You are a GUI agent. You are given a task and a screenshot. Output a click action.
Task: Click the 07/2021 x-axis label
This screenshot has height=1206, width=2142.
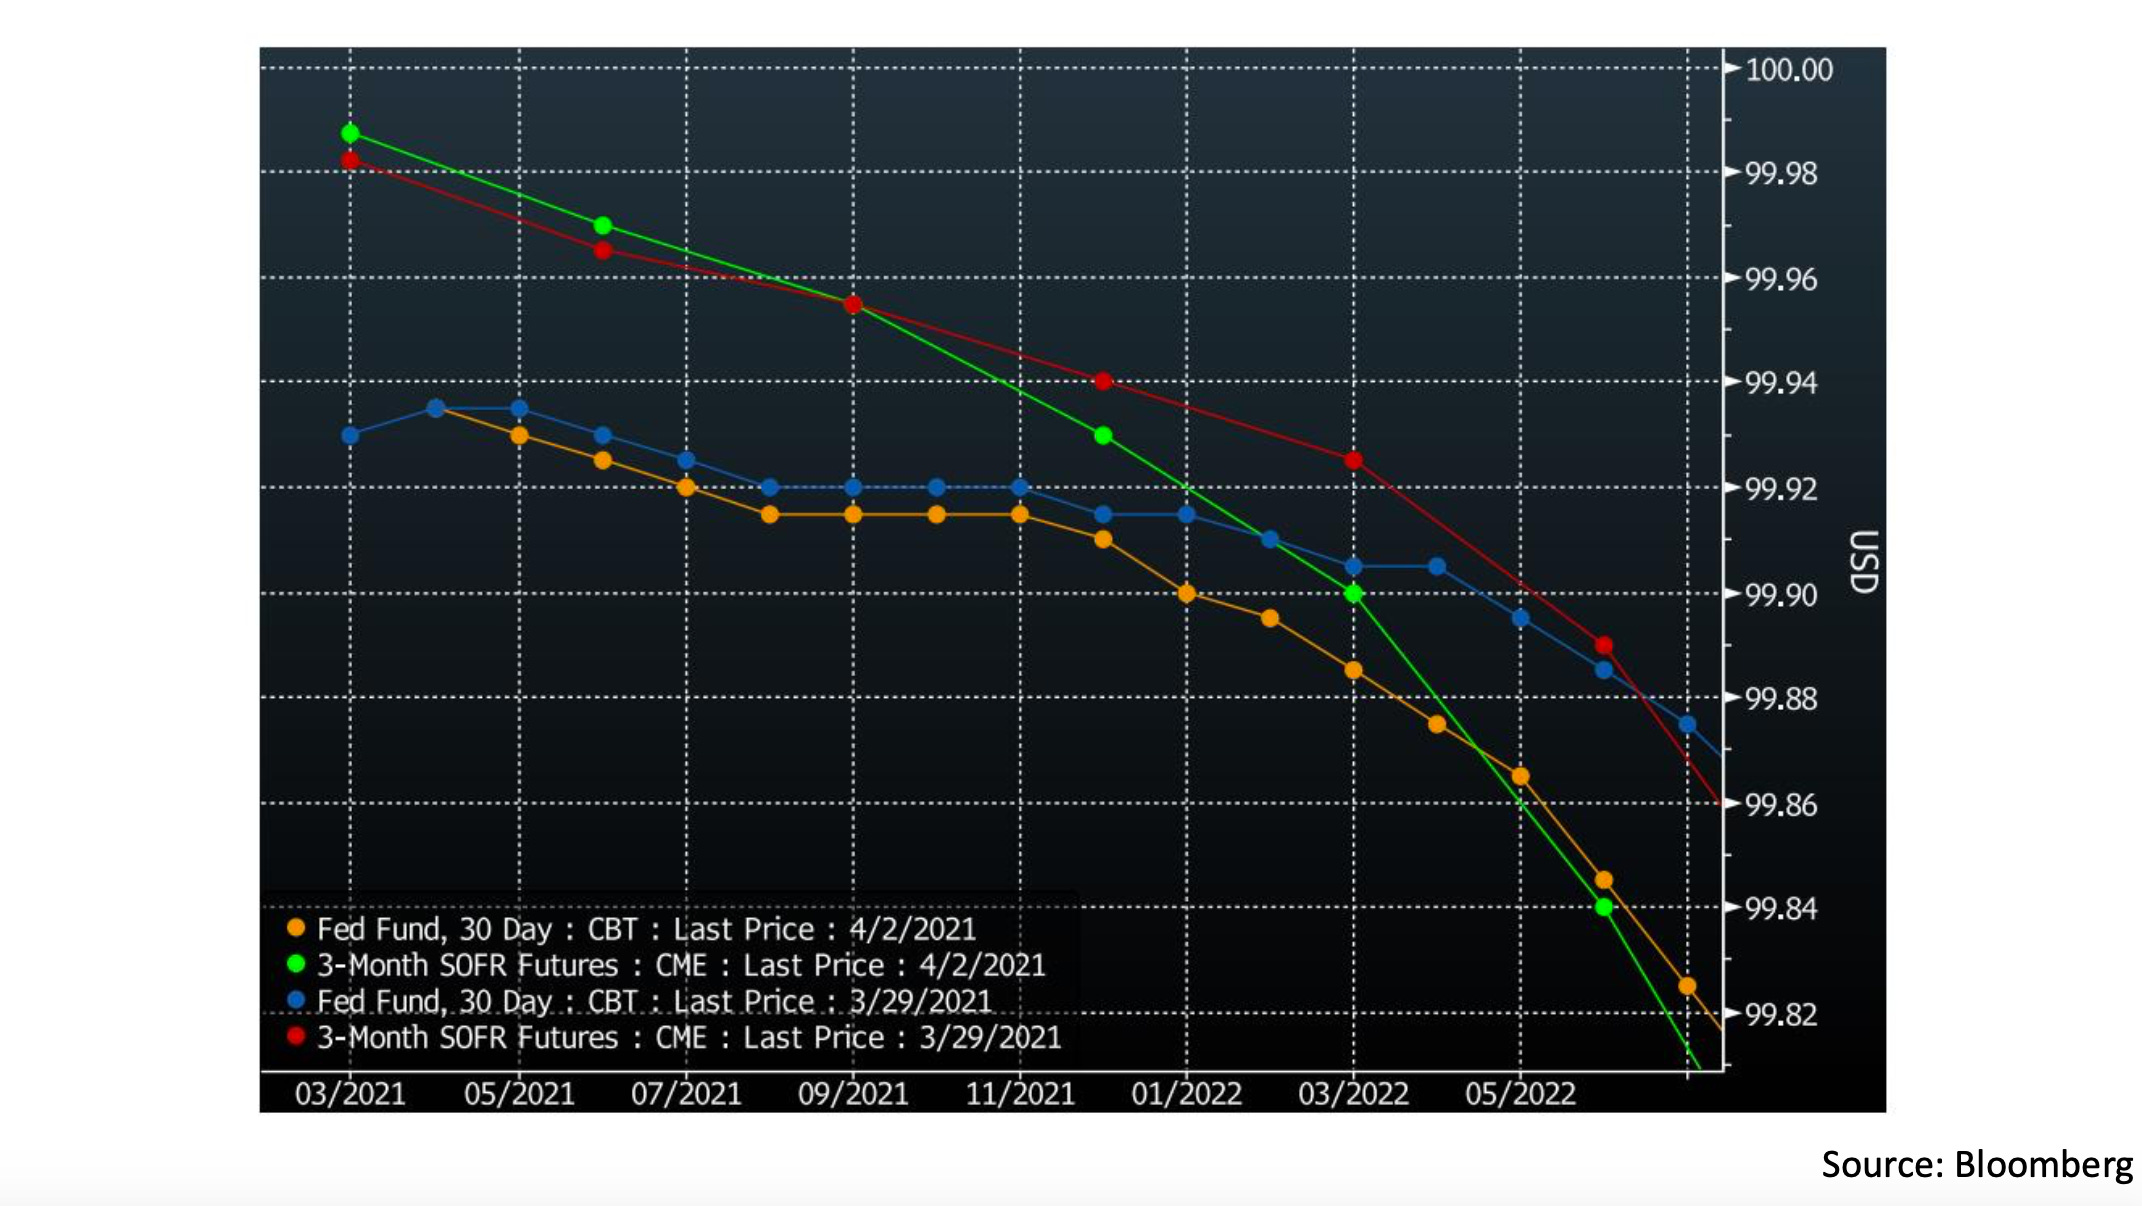686,1094
